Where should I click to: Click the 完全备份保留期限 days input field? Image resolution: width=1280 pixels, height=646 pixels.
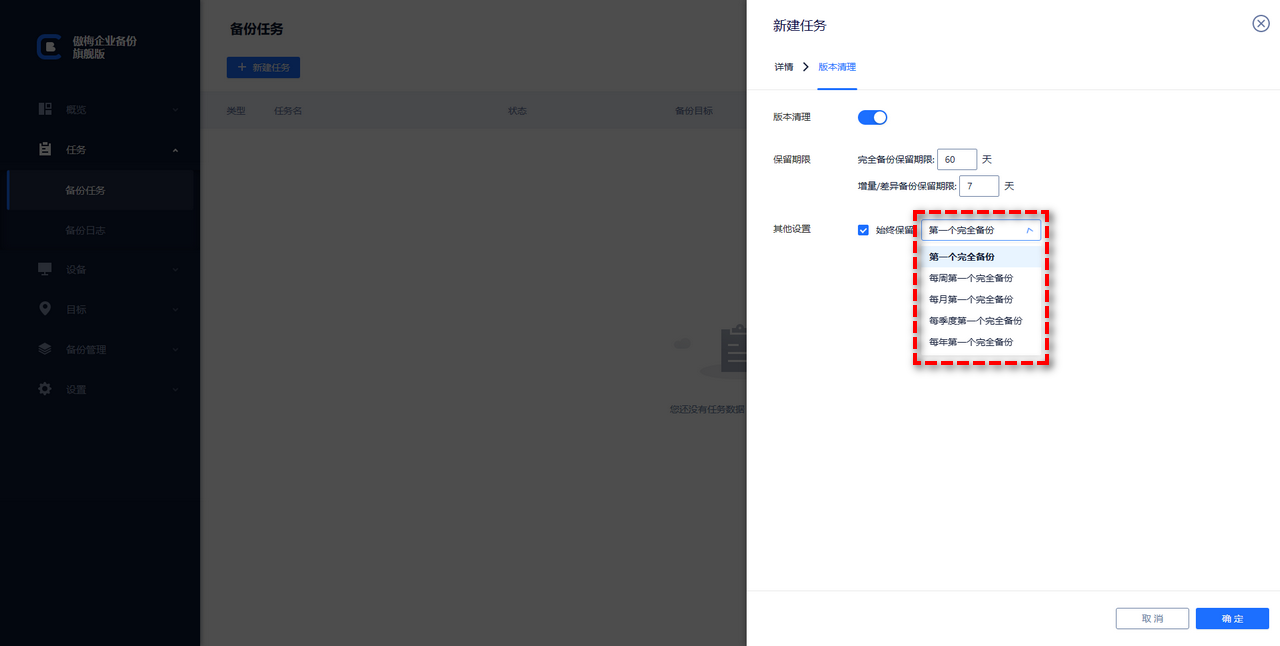[957, 160]
